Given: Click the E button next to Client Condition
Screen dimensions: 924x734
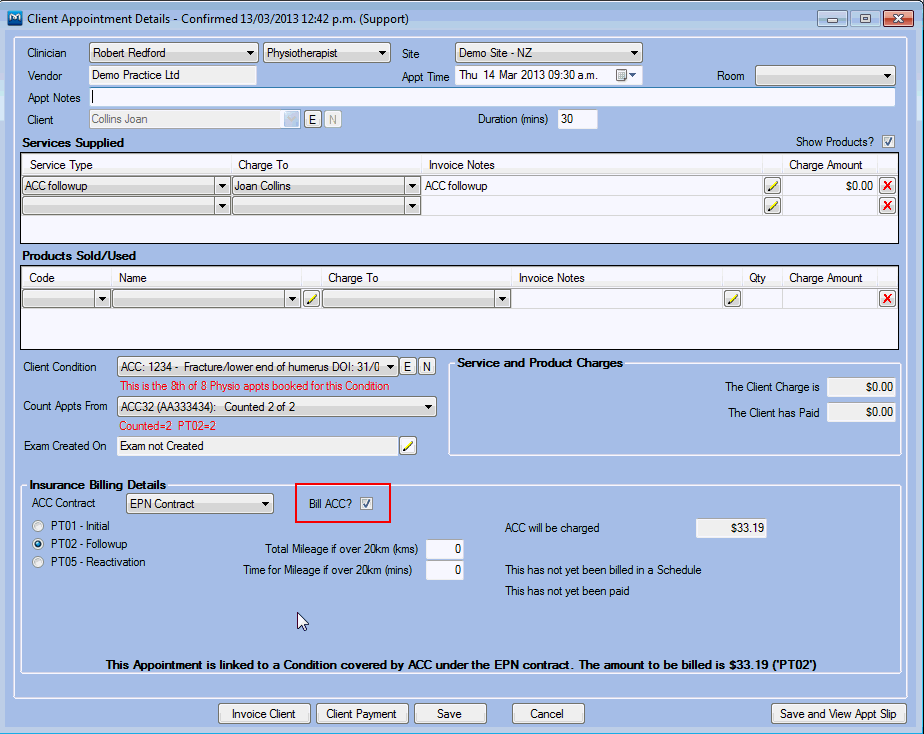Looking at the screenshot, I should (408, 366).
